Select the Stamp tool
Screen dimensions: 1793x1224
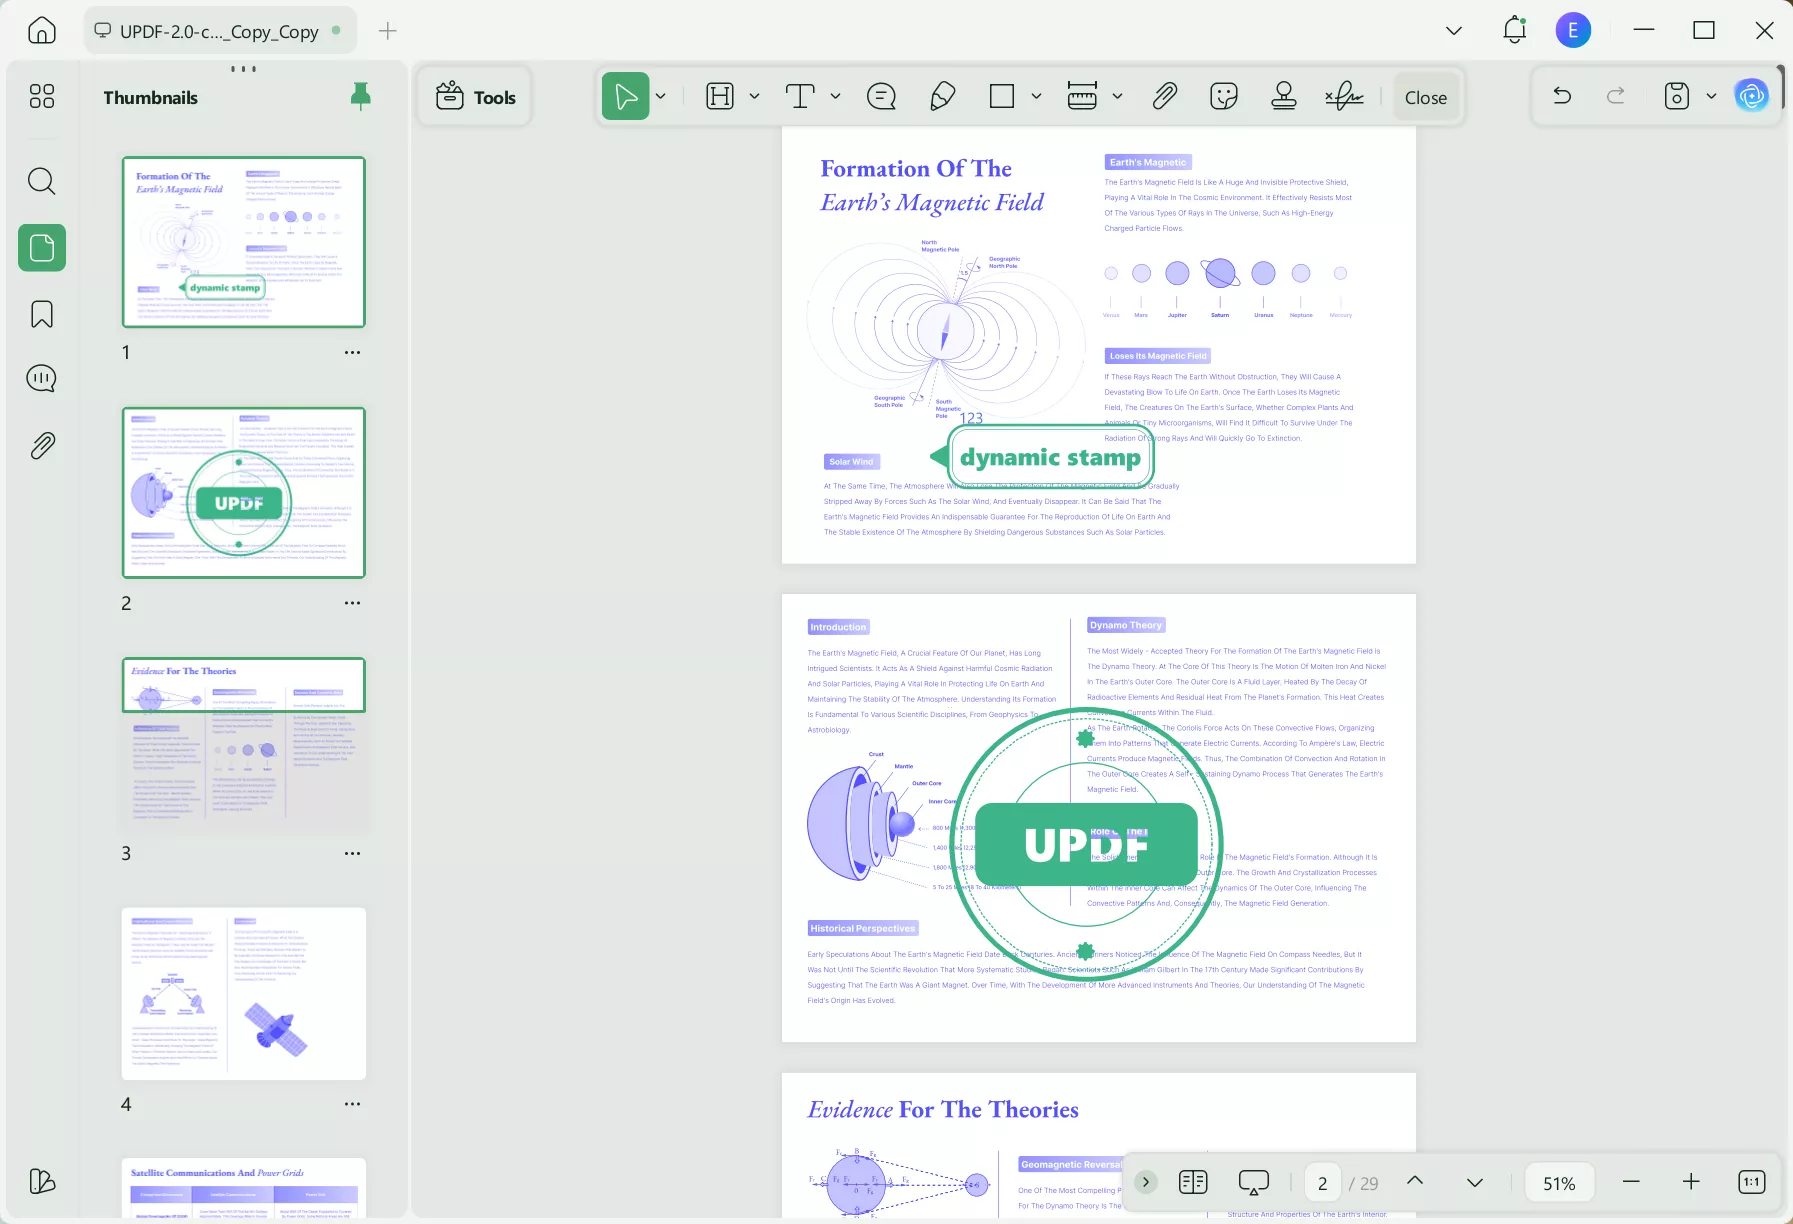point(1282,96)
